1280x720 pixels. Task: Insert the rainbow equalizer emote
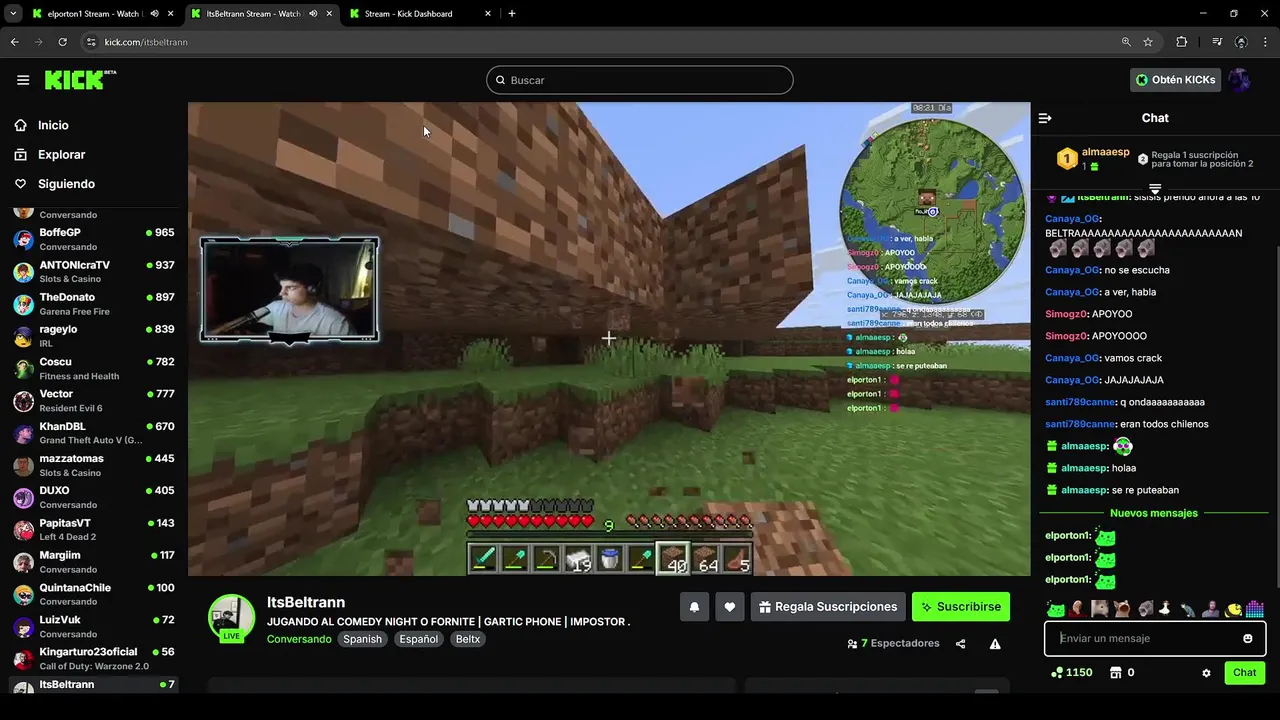point(1255,608)
